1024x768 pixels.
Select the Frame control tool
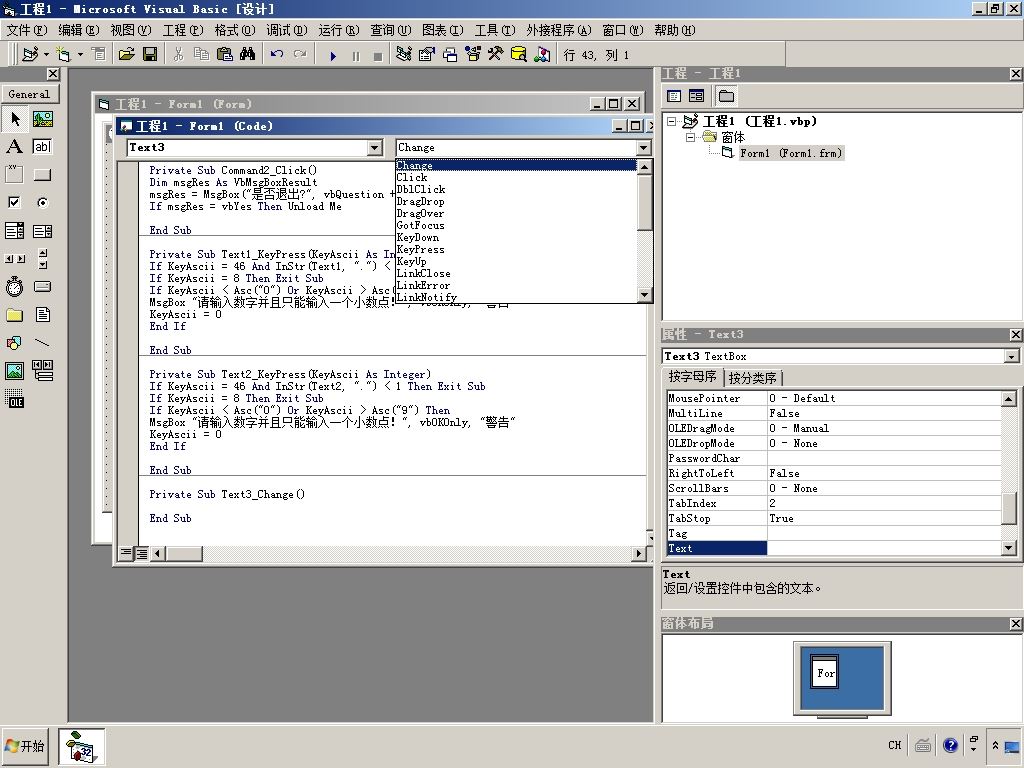pos(14,175)
